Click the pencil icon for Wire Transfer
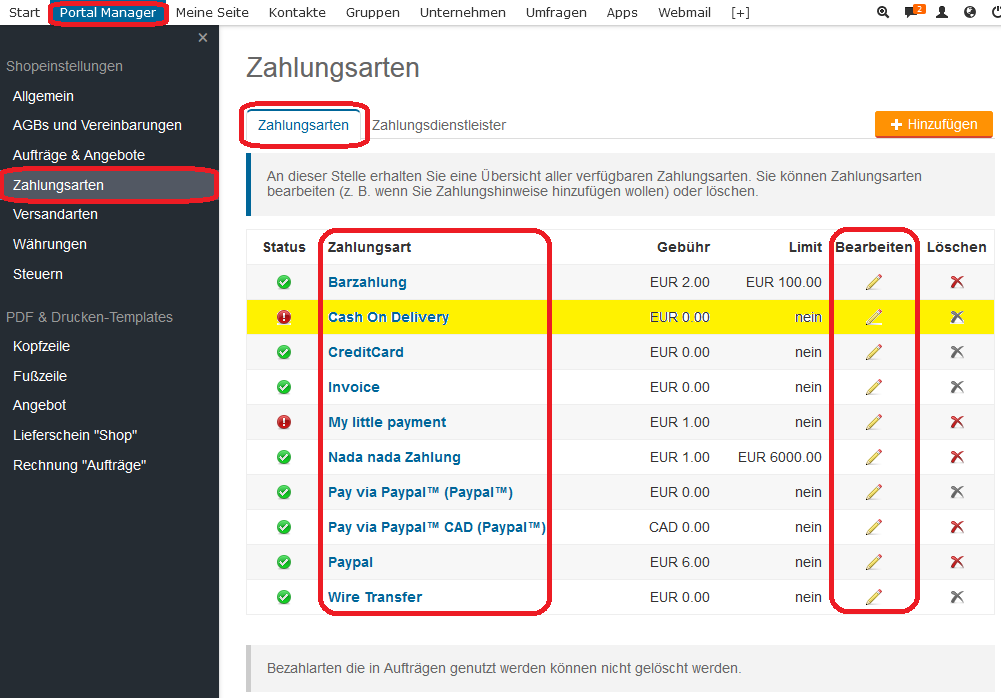1001x698 pixels. pyautogui.click(x=874, y=597)
